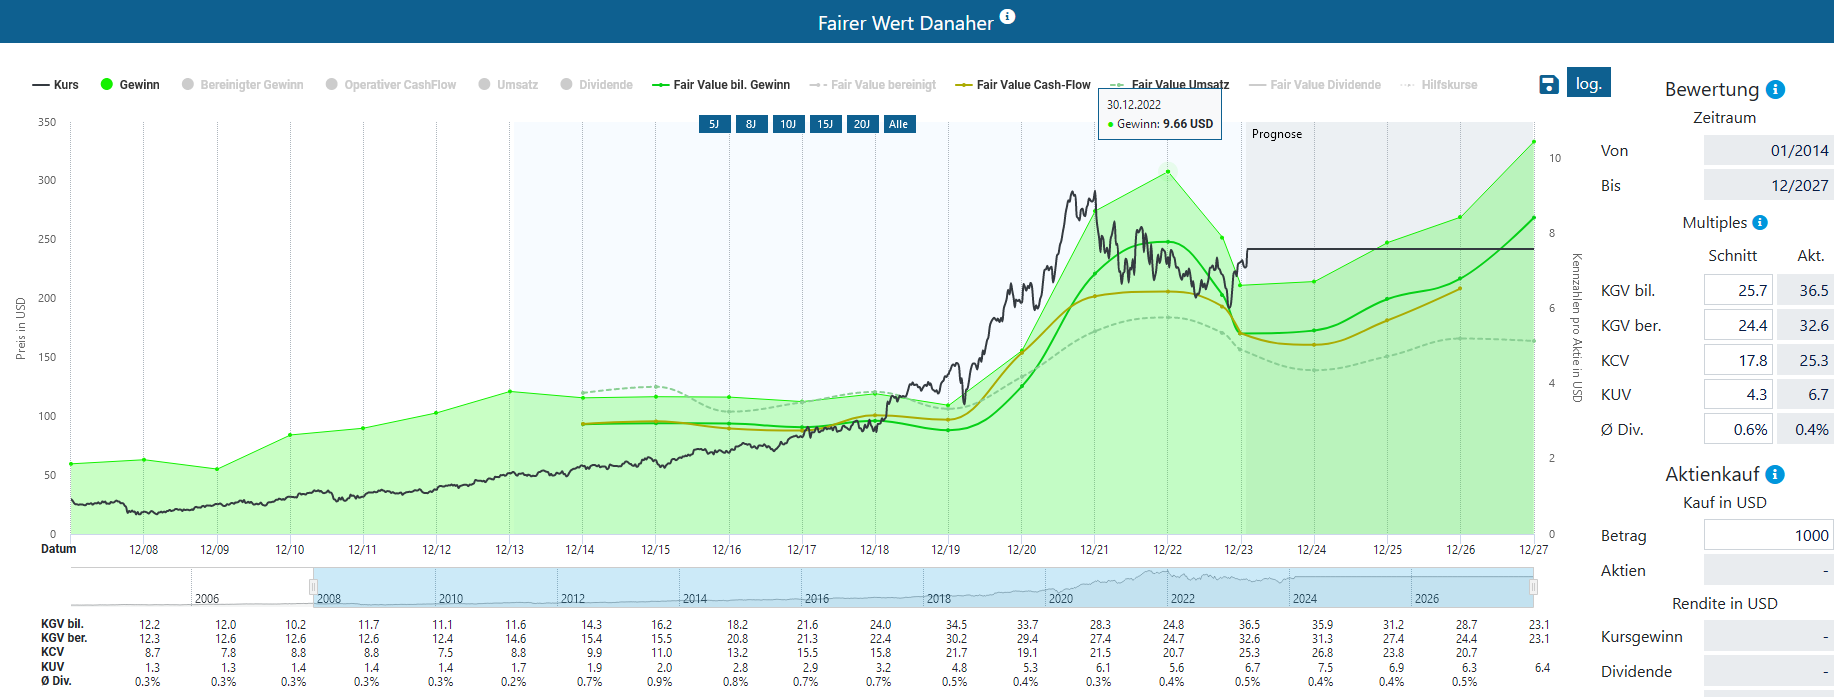Show the Aktienkauf info icon
This screenshot has width=1845, height=697.
1775,474
